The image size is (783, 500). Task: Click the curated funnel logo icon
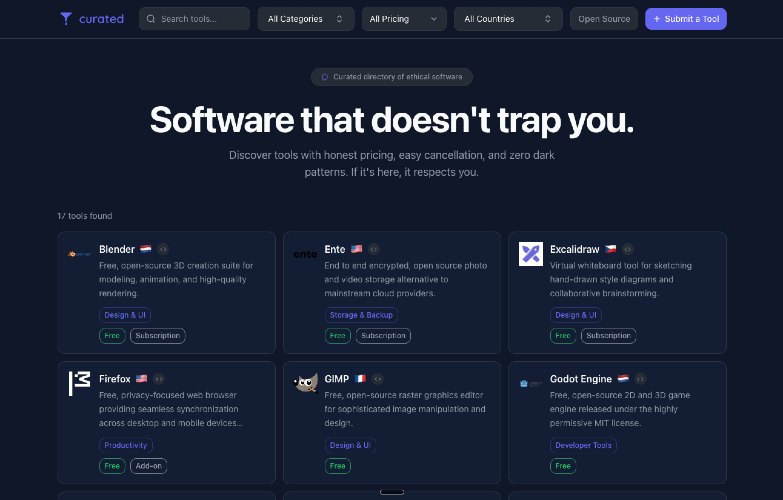click(66, 18)
